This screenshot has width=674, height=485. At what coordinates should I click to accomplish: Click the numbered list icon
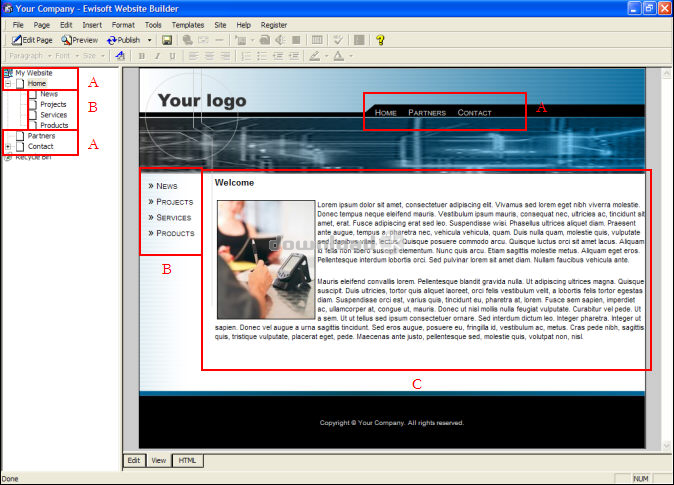click(246, 56)
